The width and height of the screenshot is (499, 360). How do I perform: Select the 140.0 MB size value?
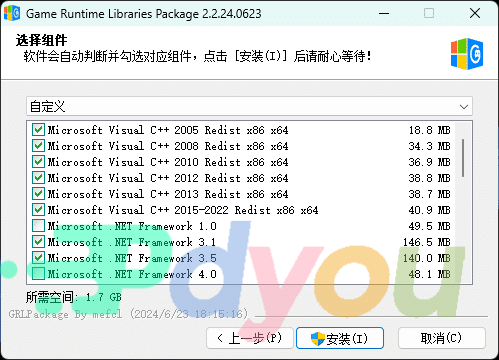[x=427, y=258]
